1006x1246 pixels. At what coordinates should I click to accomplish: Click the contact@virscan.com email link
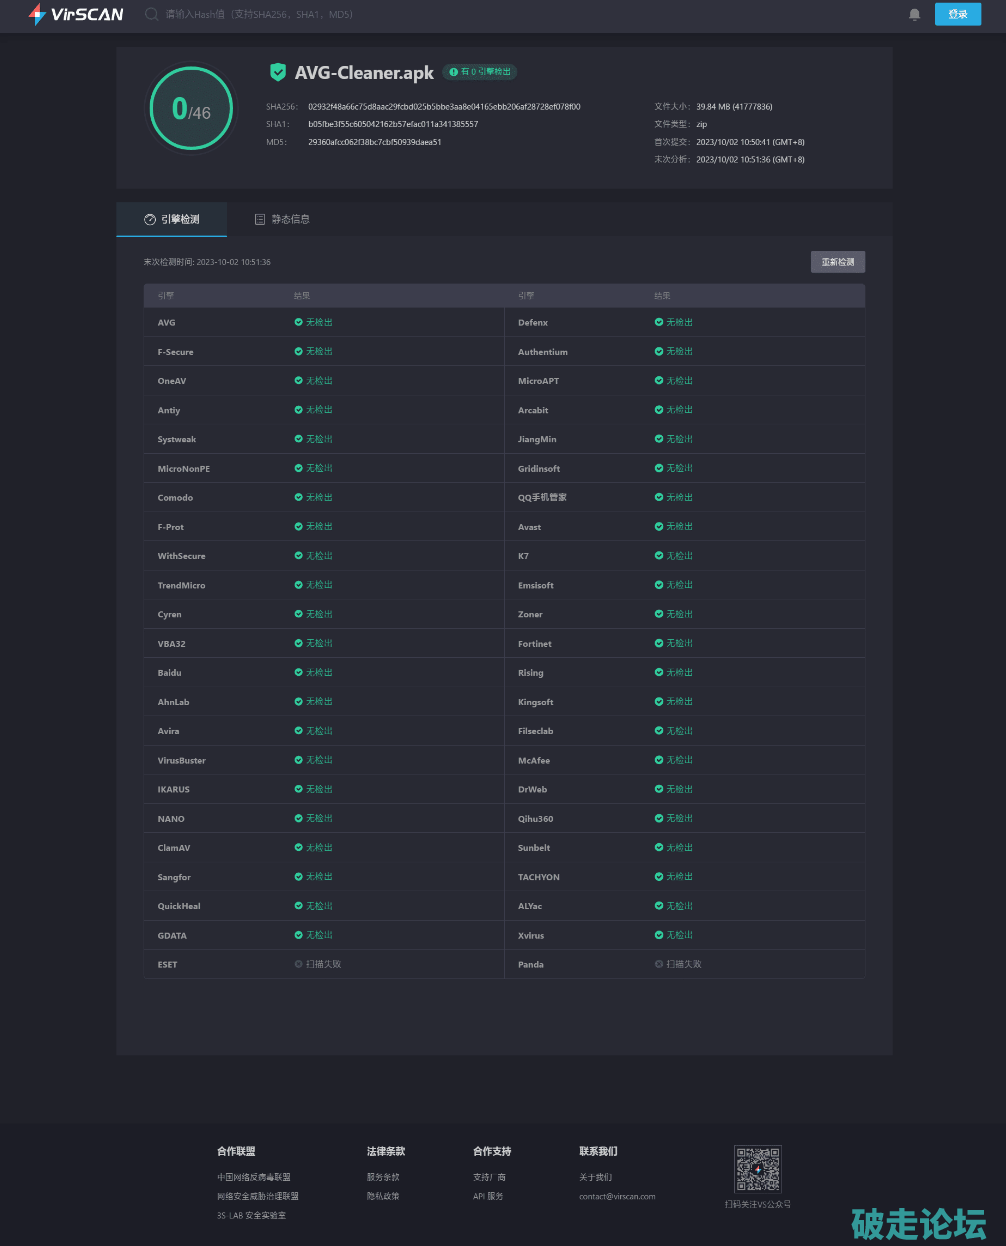pyautogui.click(x=617, y=1196)
